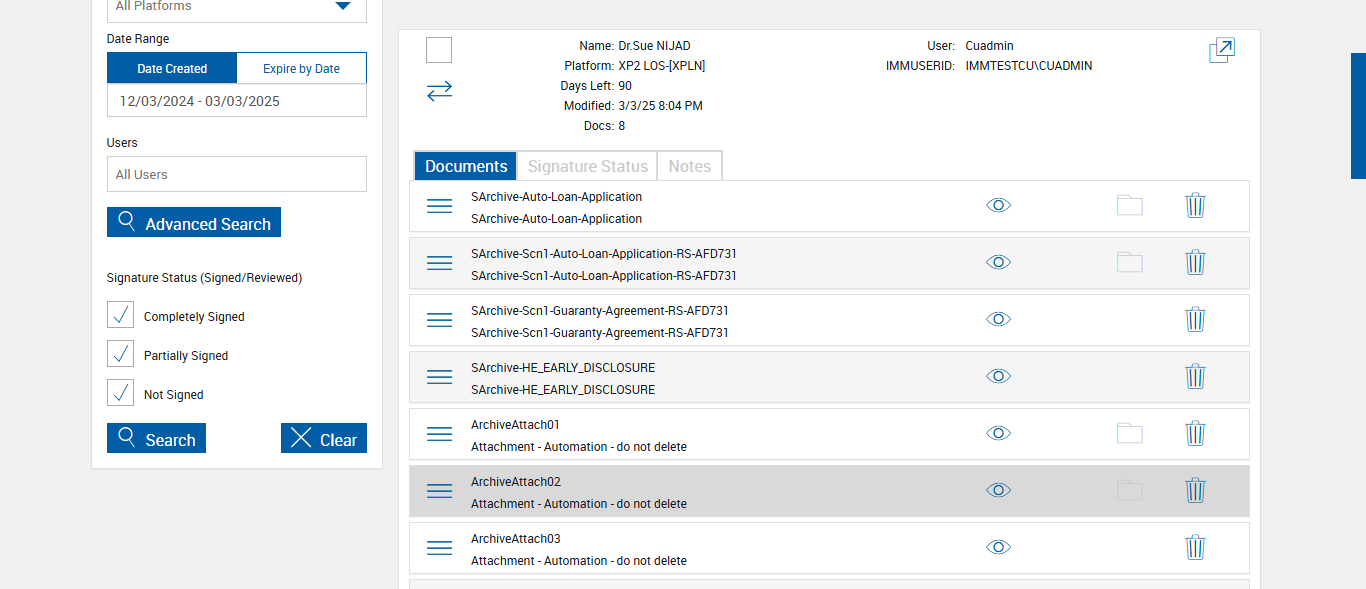Open the menu lines for SArchive-Scn1-Guaranty-Agreement-RS-AFD731
1366x589 pixels.
click(x=440, y=320)
